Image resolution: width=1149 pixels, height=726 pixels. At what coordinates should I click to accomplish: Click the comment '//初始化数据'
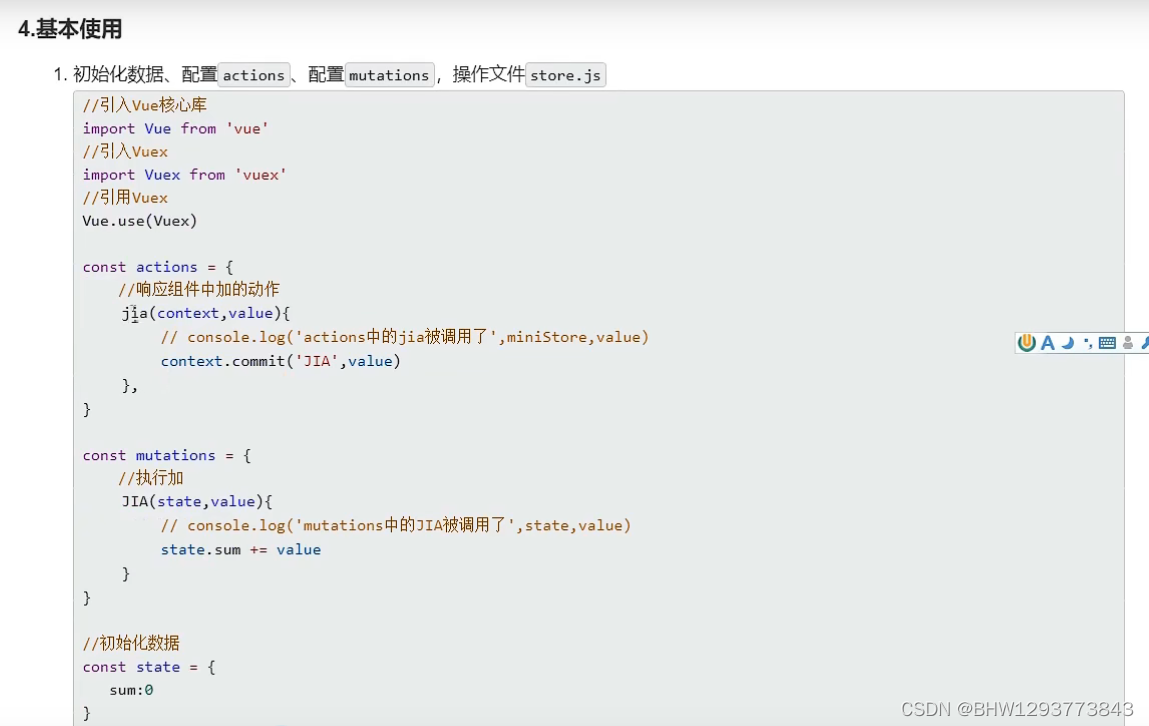pyautogui.click(x=130, y=643)
